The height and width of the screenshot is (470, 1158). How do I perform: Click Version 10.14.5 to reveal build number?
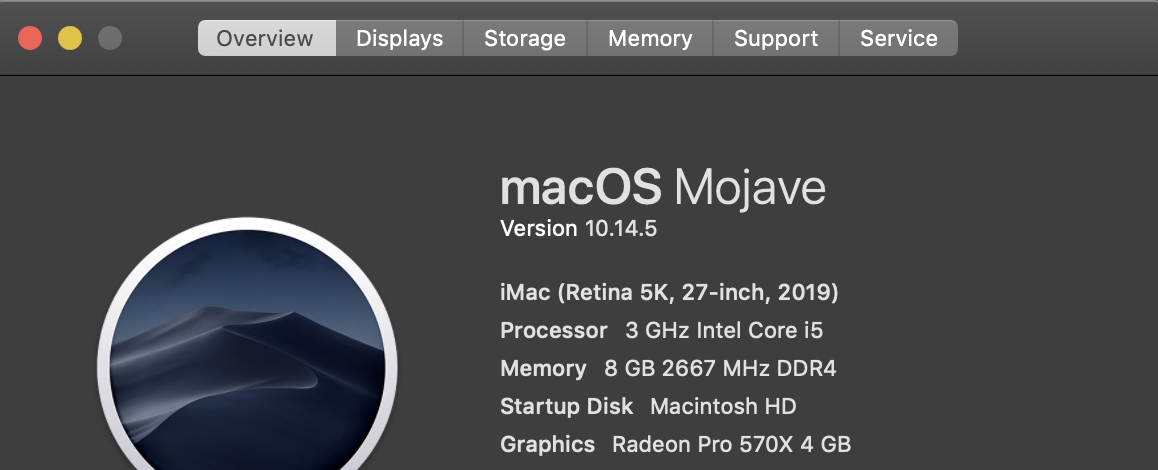point(578,229)
